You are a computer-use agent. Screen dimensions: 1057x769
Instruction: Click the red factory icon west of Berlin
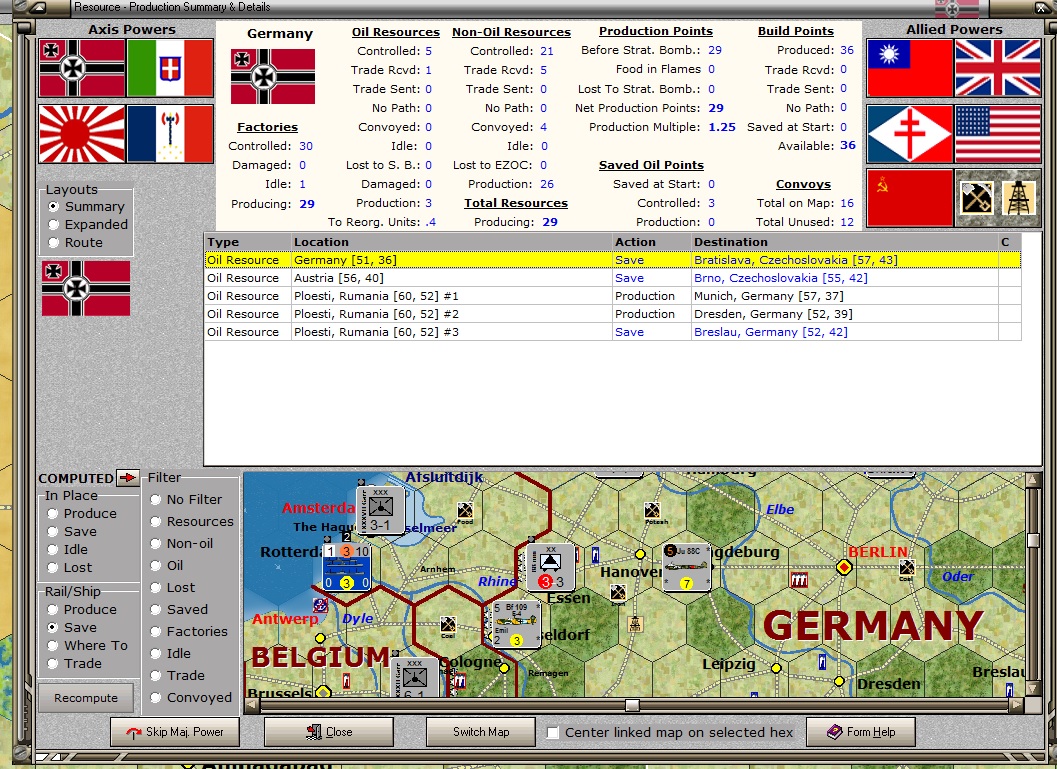799,580
